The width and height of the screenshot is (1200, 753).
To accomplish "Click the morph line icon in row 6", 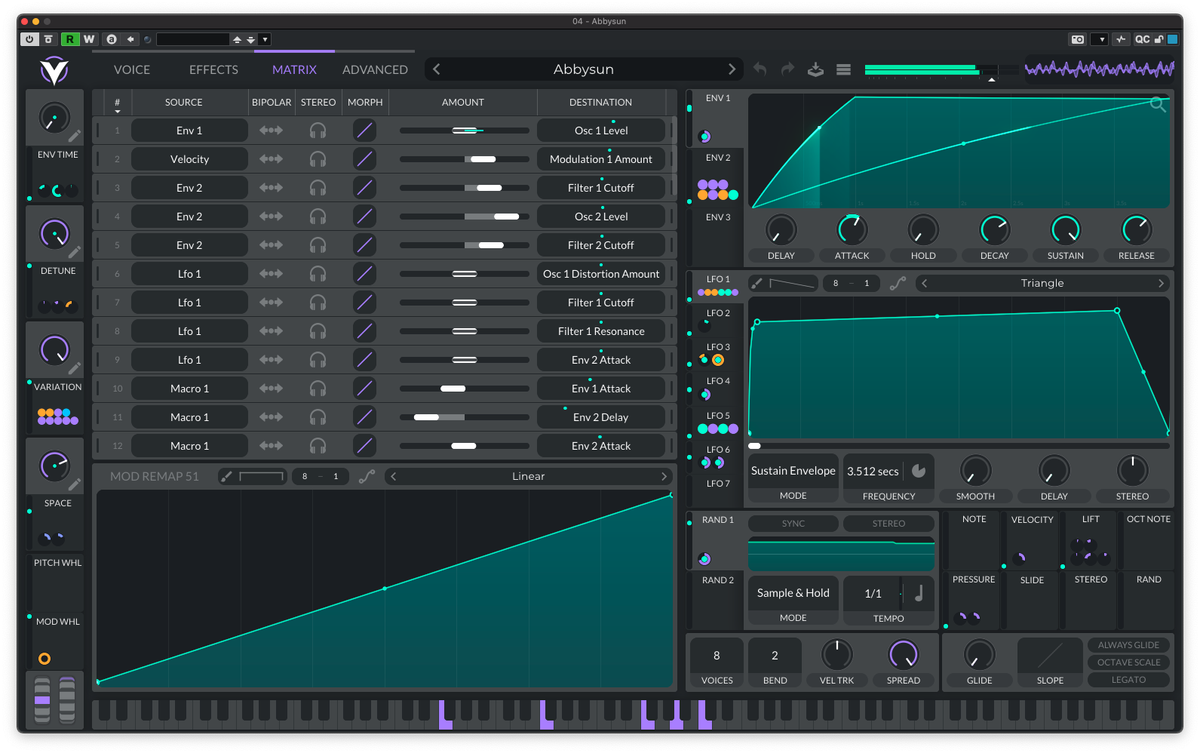I will (x=365, y=273).
